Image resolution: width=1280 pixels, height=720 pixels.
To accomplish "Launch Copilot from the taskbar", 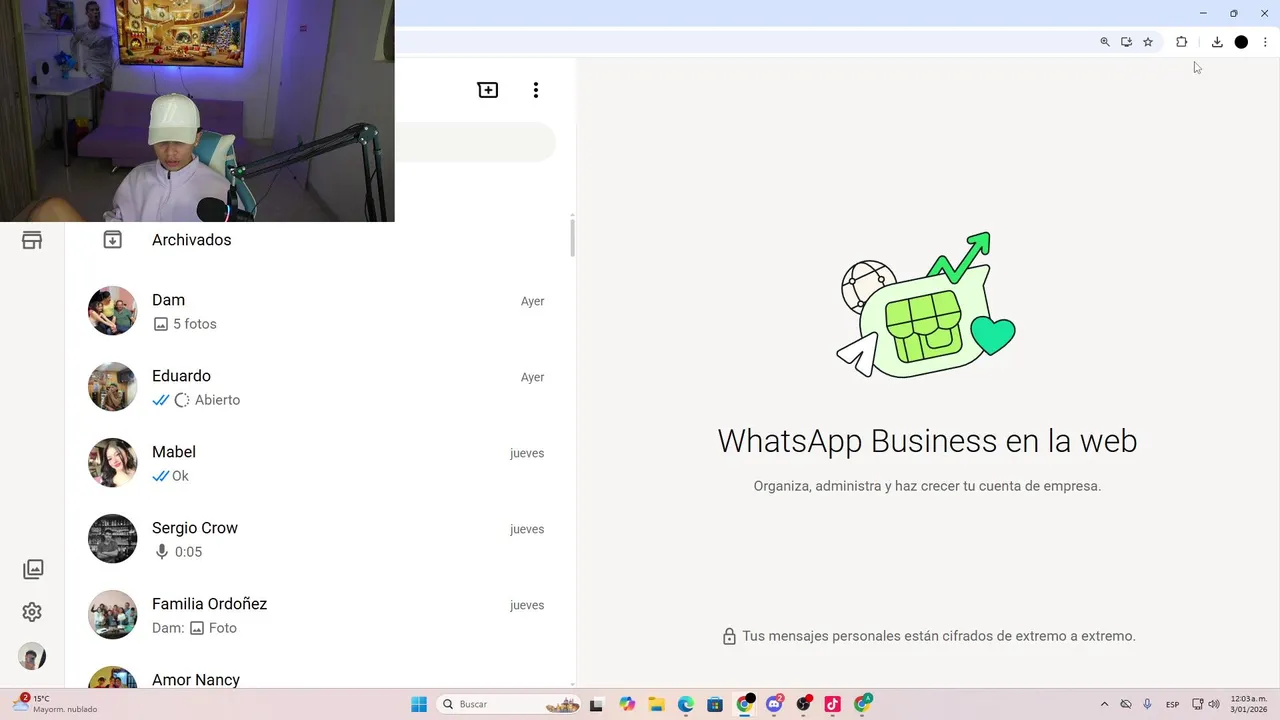I will pos(627,704).
